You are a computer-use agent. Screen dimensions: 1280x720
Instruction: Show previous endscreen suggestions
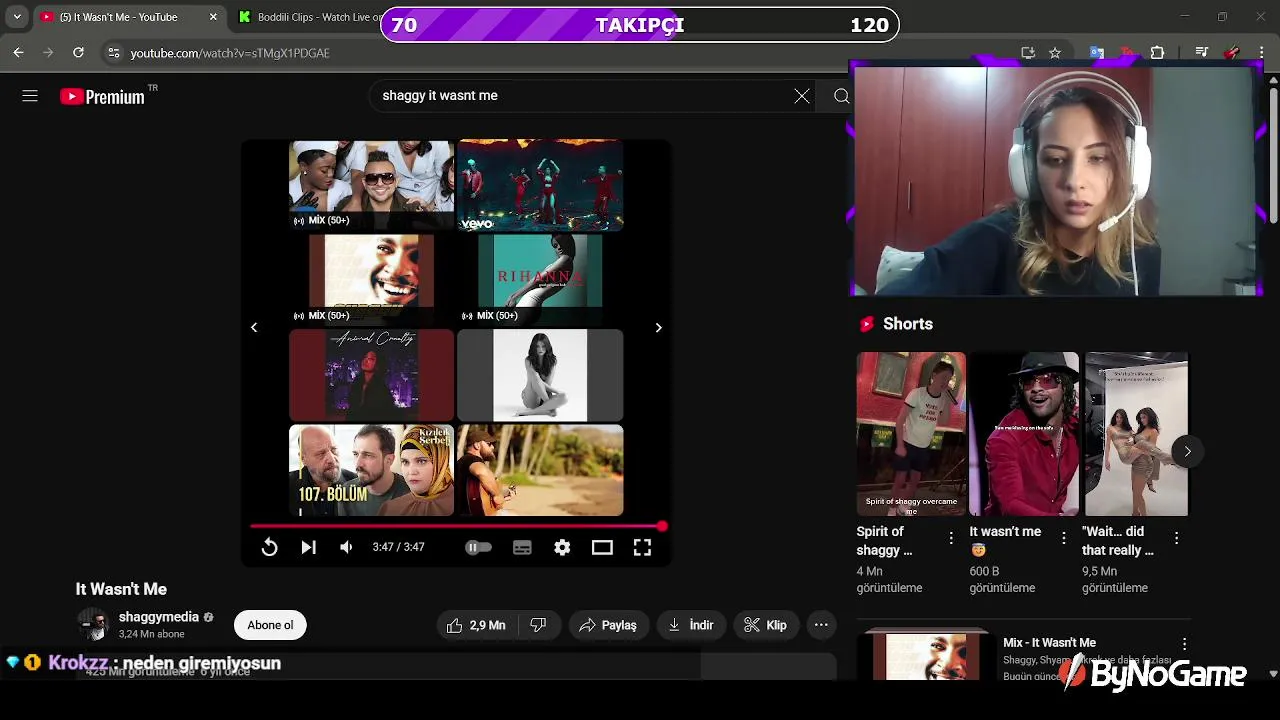click(x=254, y=327)
